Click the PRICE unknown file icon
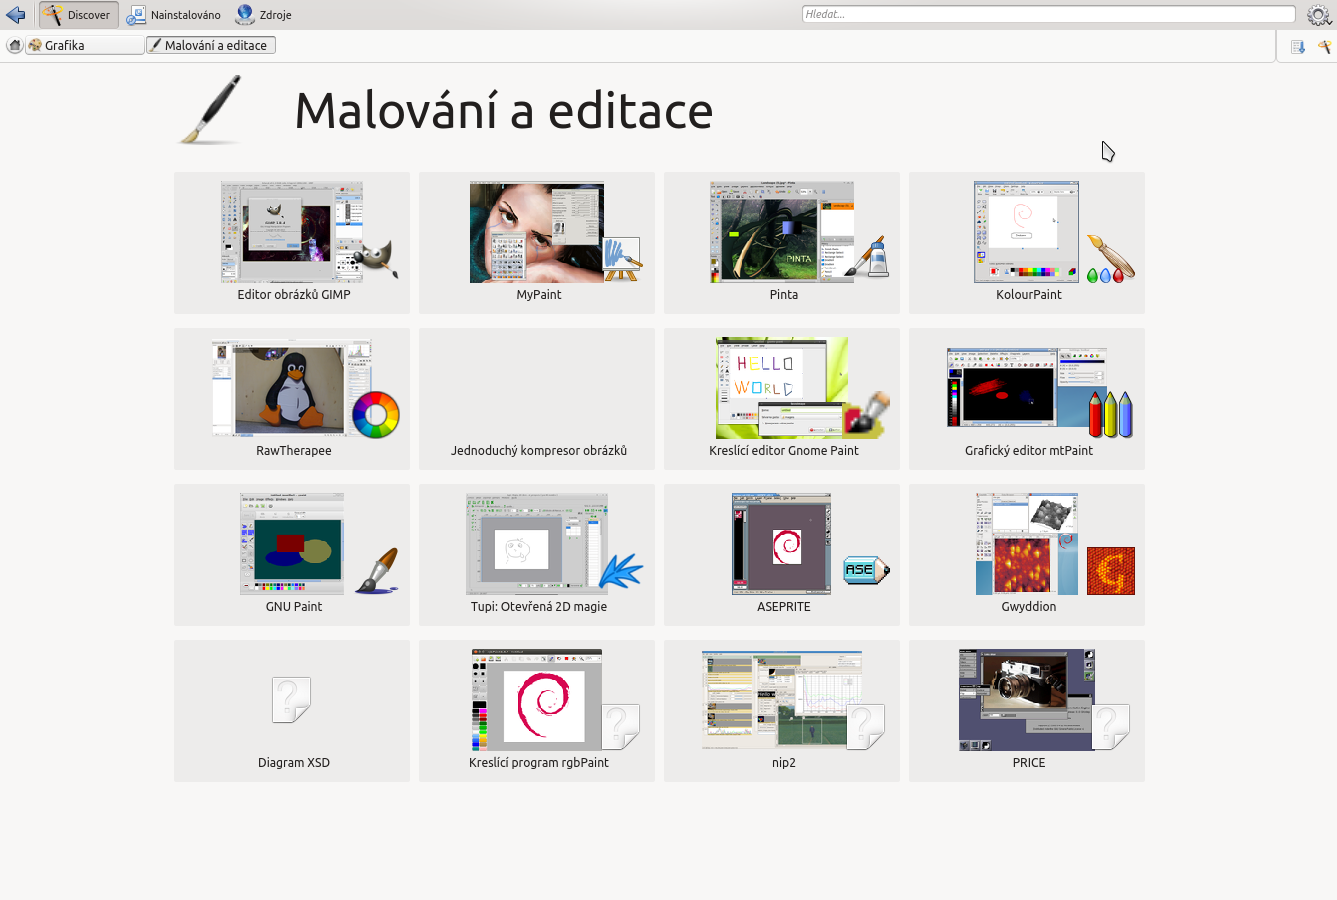Viewport: 1337px width, 900px height. (1110, 726)
